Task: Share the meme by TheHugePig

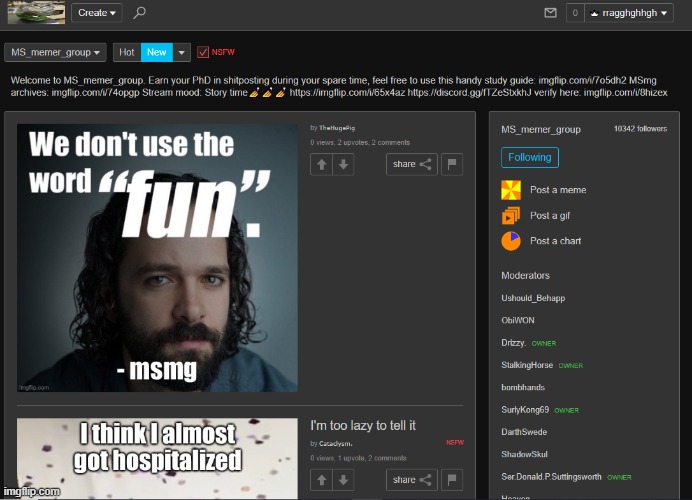Action: click(x=412, y=165)
